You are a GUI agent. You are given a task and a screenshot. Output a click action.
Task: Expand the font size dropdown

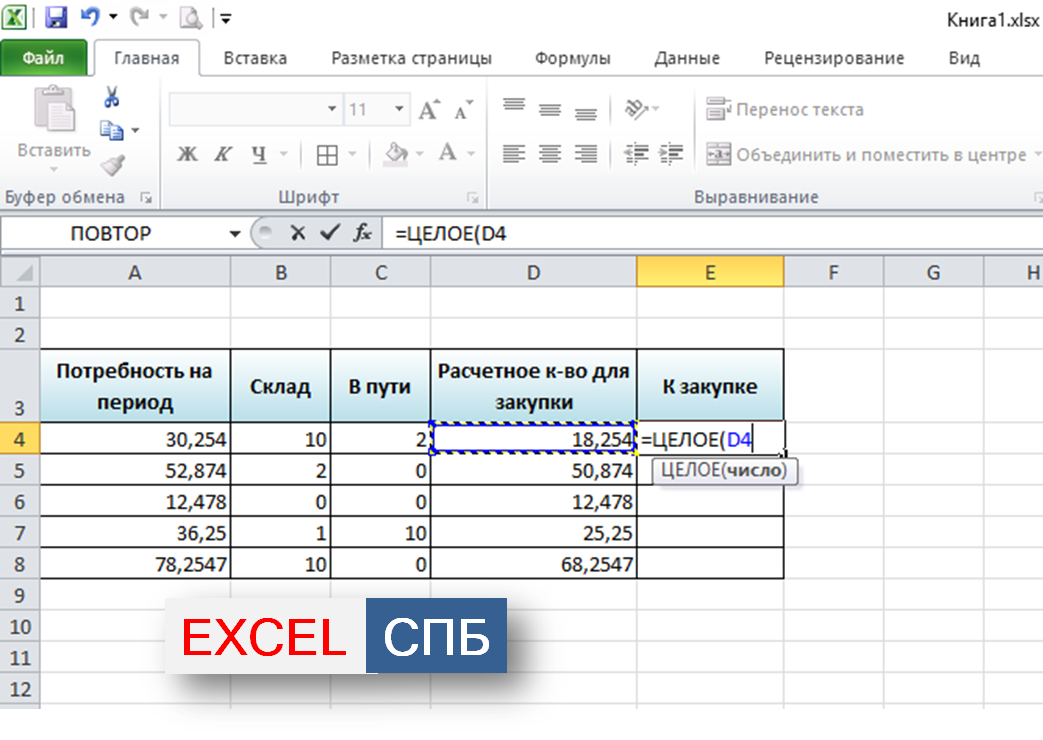(x=399, y=109)
